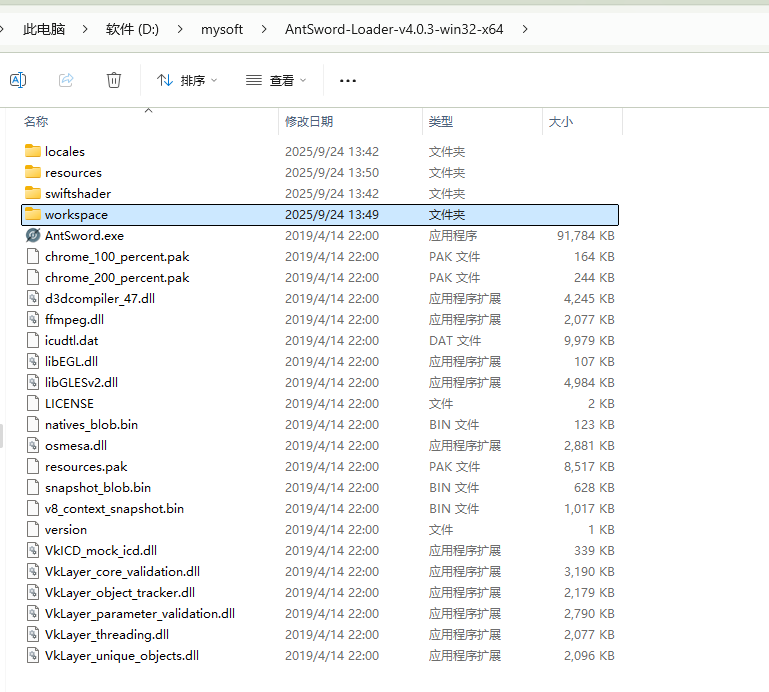Click the Share icon in the toolbar
The height and width of the screenshot is (692, 769).
click(x=66, y=80)
